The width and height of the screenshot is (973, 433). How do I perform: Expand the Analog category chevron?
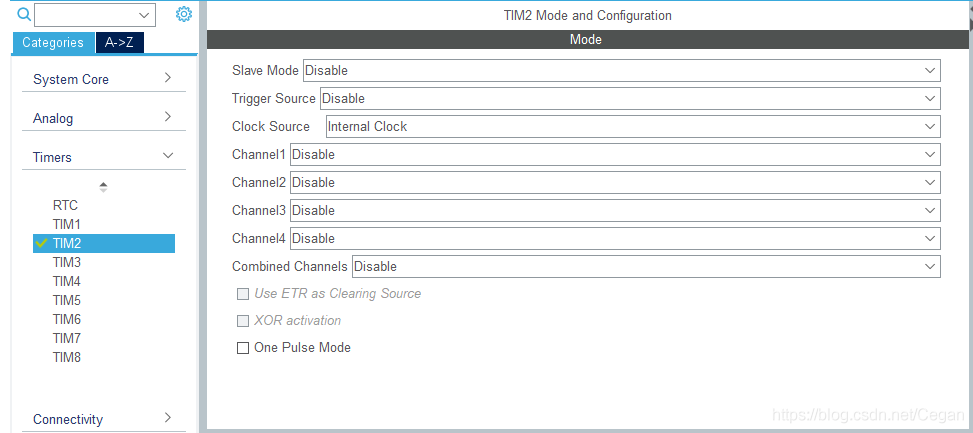(x=168, y=117)
